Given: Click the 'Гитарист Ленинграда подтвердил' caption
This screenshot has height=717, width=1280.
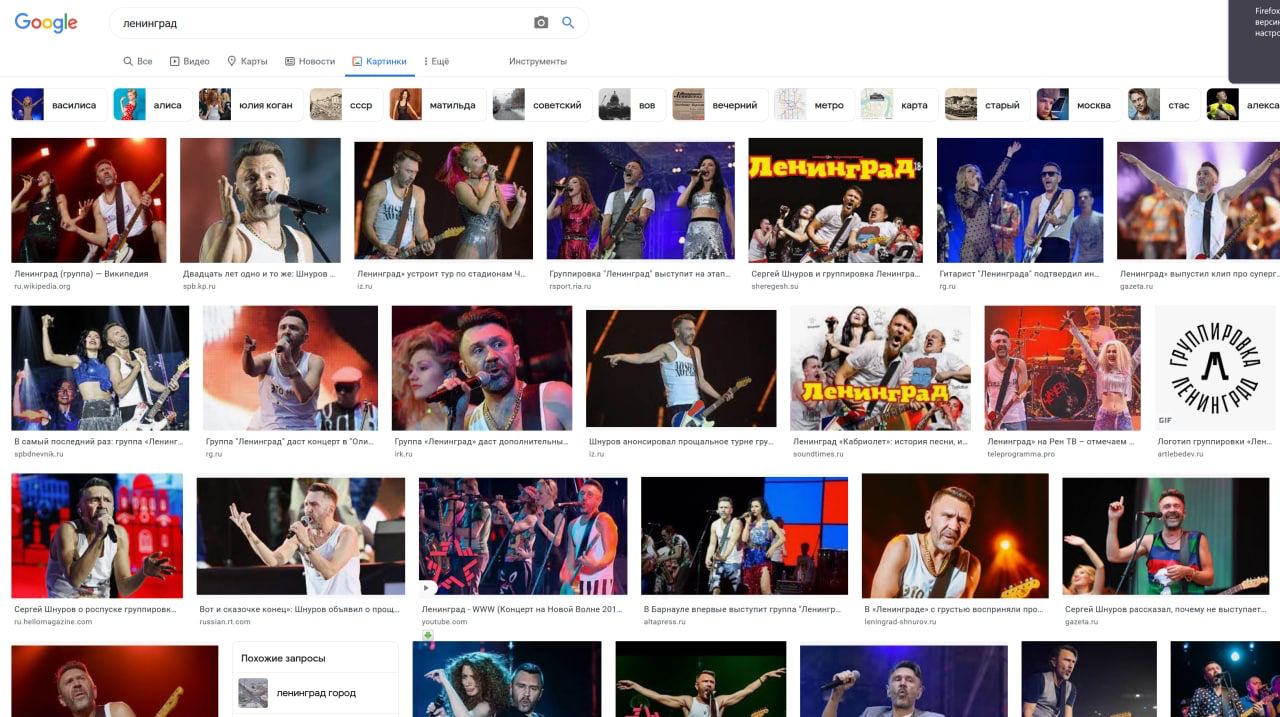Looking at the screenshot, I should [1019, 273].
